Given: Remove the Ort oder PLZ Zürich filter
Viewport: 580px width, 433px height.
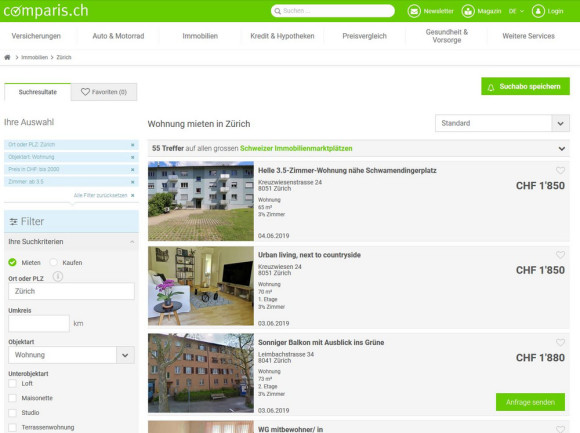Looking at the screenshot, I should pyautogui.click(x=132, y=145).
